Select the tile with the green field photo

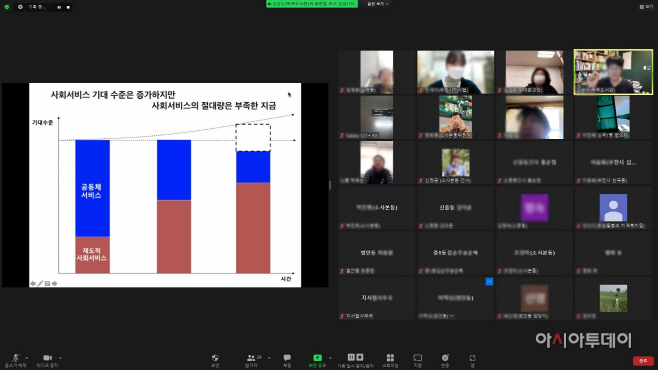(x=613, y=298)
